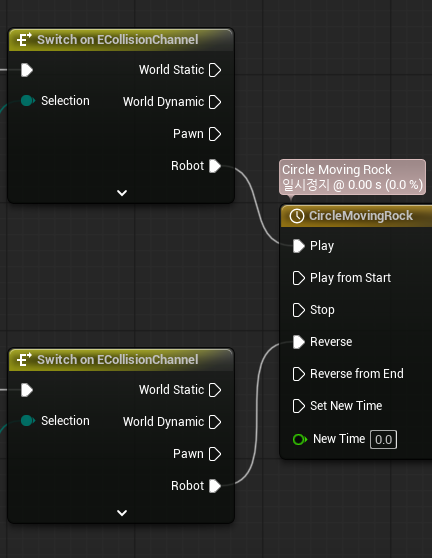This screenshot has width=432, height=558.
Task: Click the Play from Start input pin
Action: [x=299, y=278]
